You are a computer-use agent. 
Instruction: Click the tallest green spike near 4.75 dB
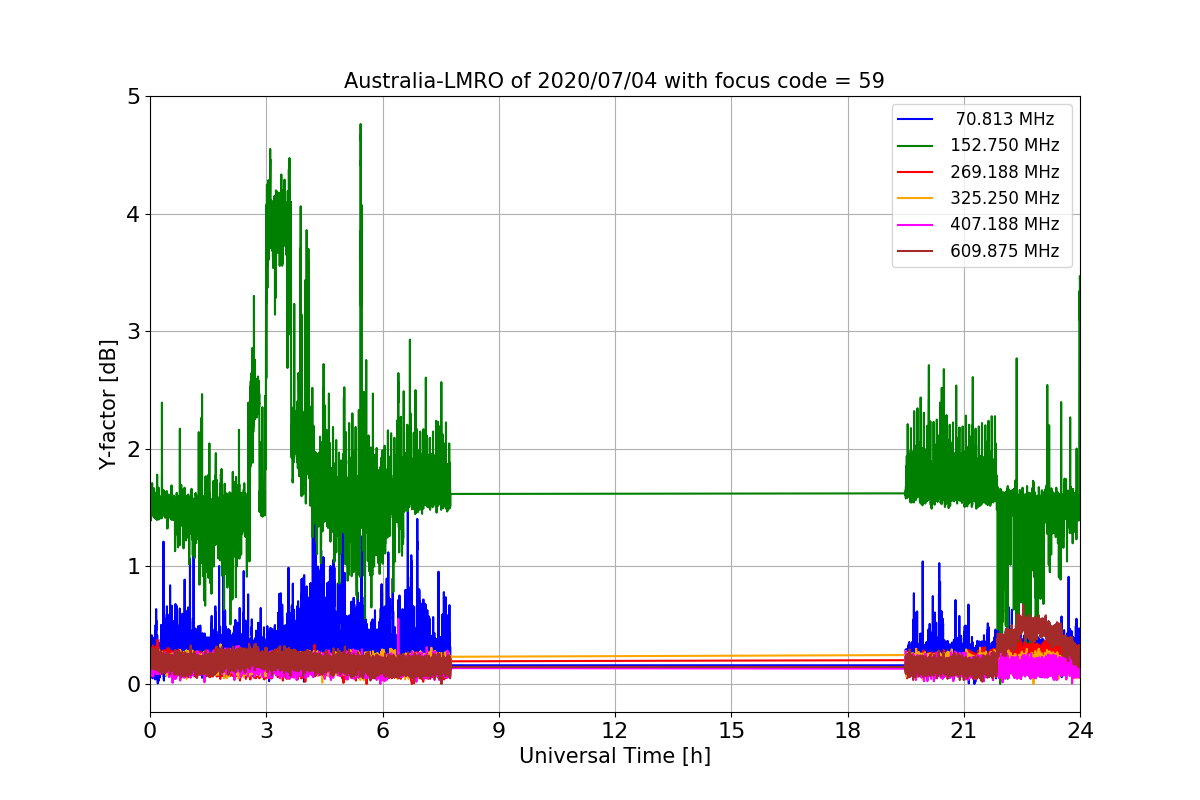[360, 128]
